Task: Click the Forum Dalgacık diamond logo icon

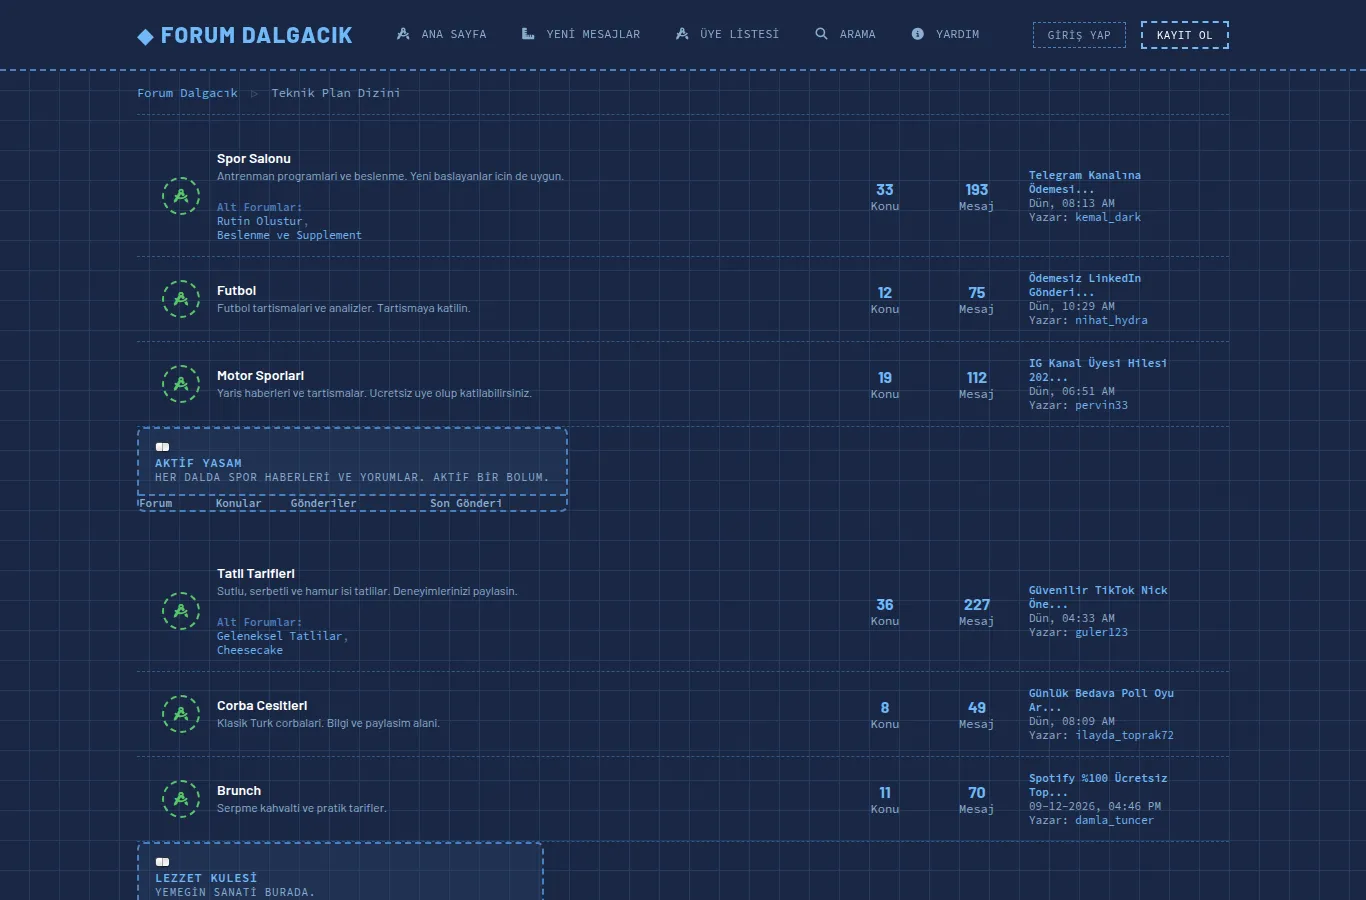Action: point(146,36)
